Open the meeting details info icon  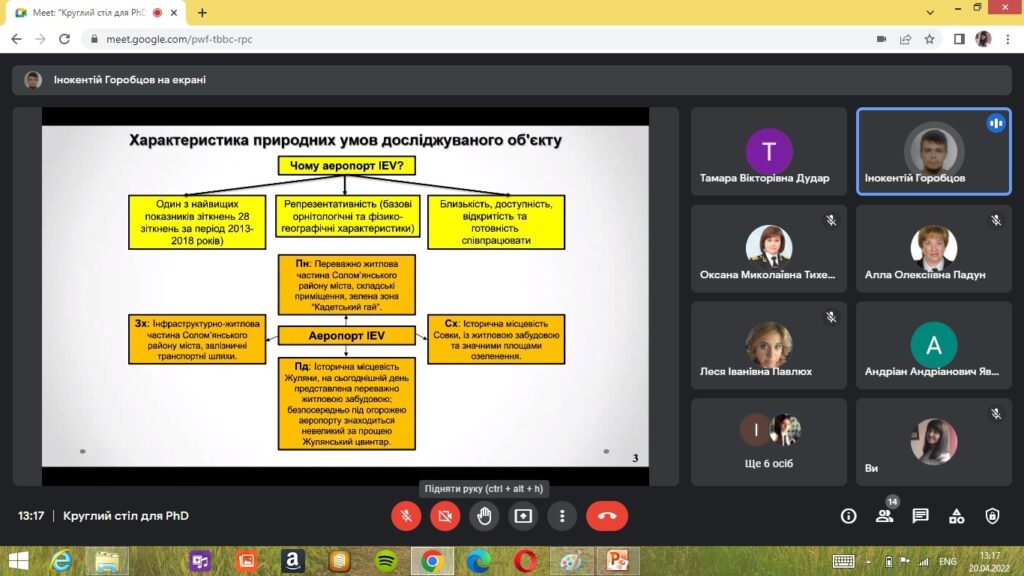pos(848,516)
